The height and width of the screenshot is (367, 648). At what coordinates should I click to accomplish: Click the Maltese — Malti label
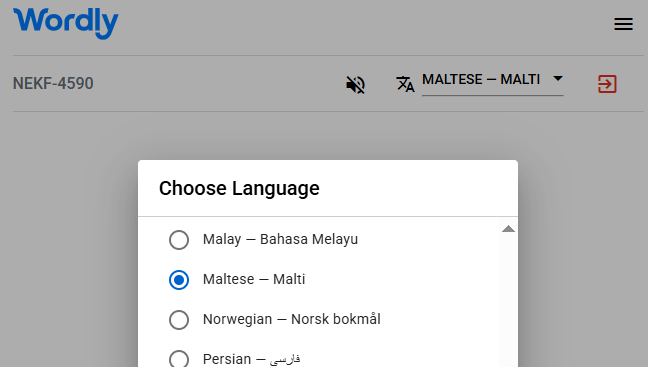point(254,279)
